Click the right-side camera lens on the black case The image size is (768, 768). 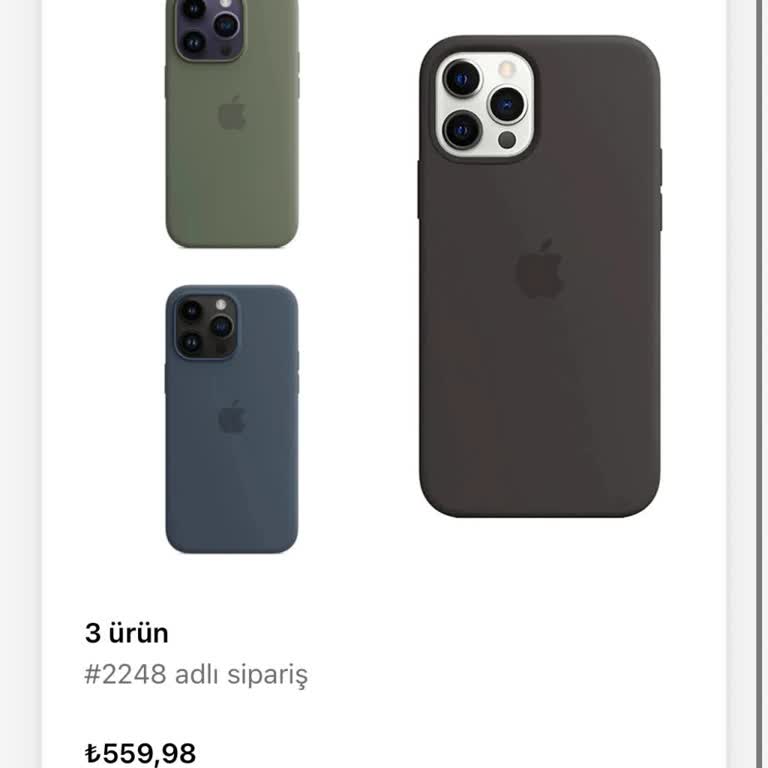coord(507,104)
